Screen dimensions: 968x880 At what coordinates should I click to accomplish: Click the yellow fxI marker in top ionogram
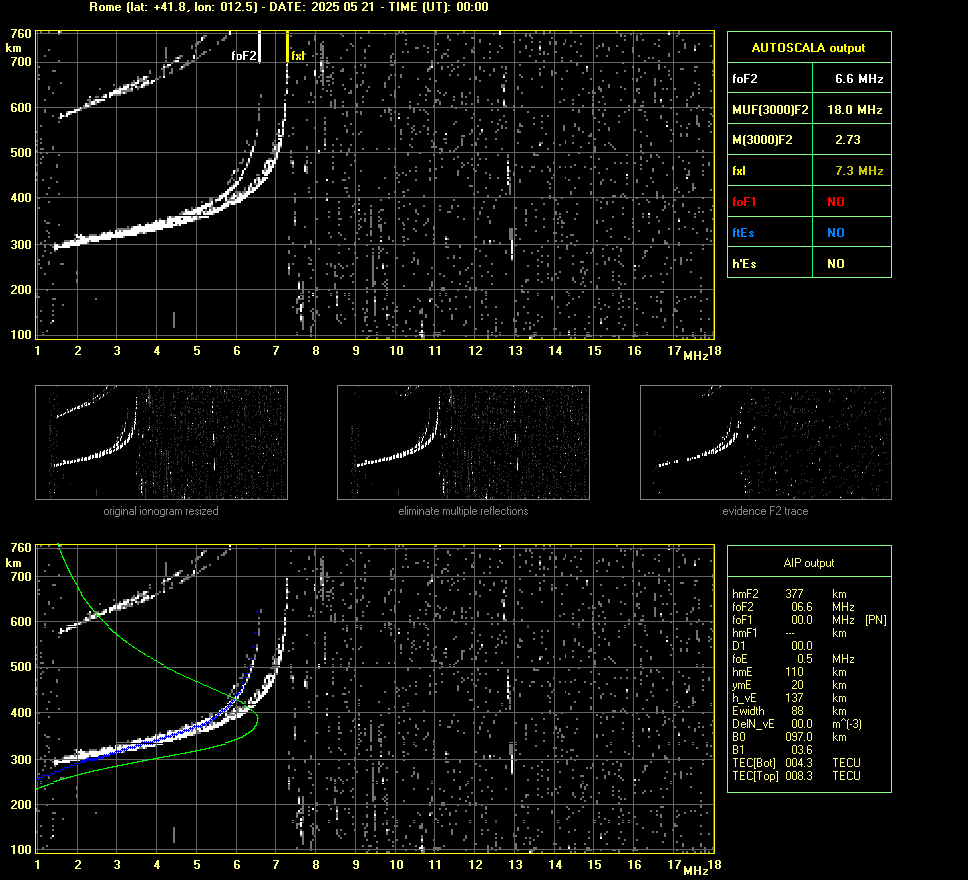[x=287, y=47]
